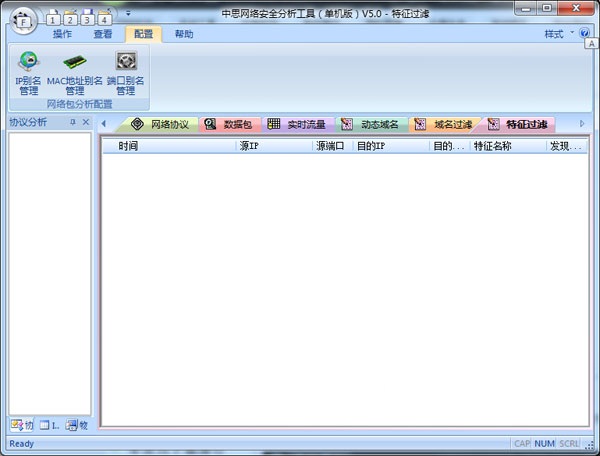
Task: Sort by the 源端口 column header
Action: (332, 146)
